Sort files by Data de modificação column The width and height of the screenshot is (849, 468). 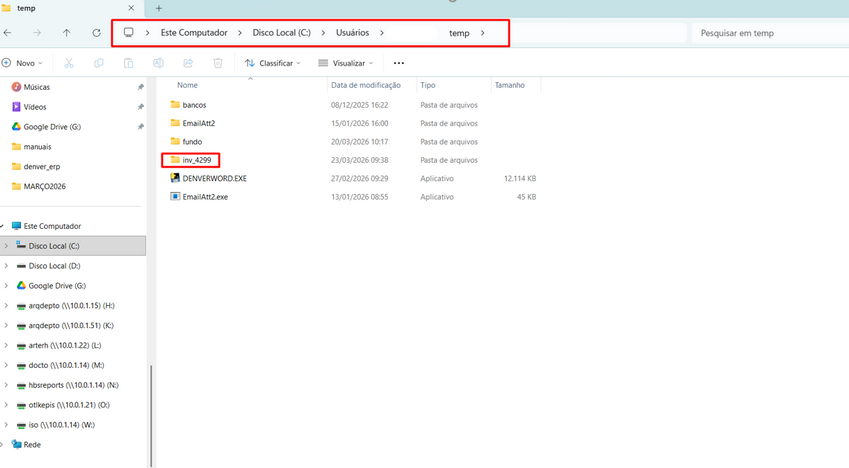coord(366,86)
